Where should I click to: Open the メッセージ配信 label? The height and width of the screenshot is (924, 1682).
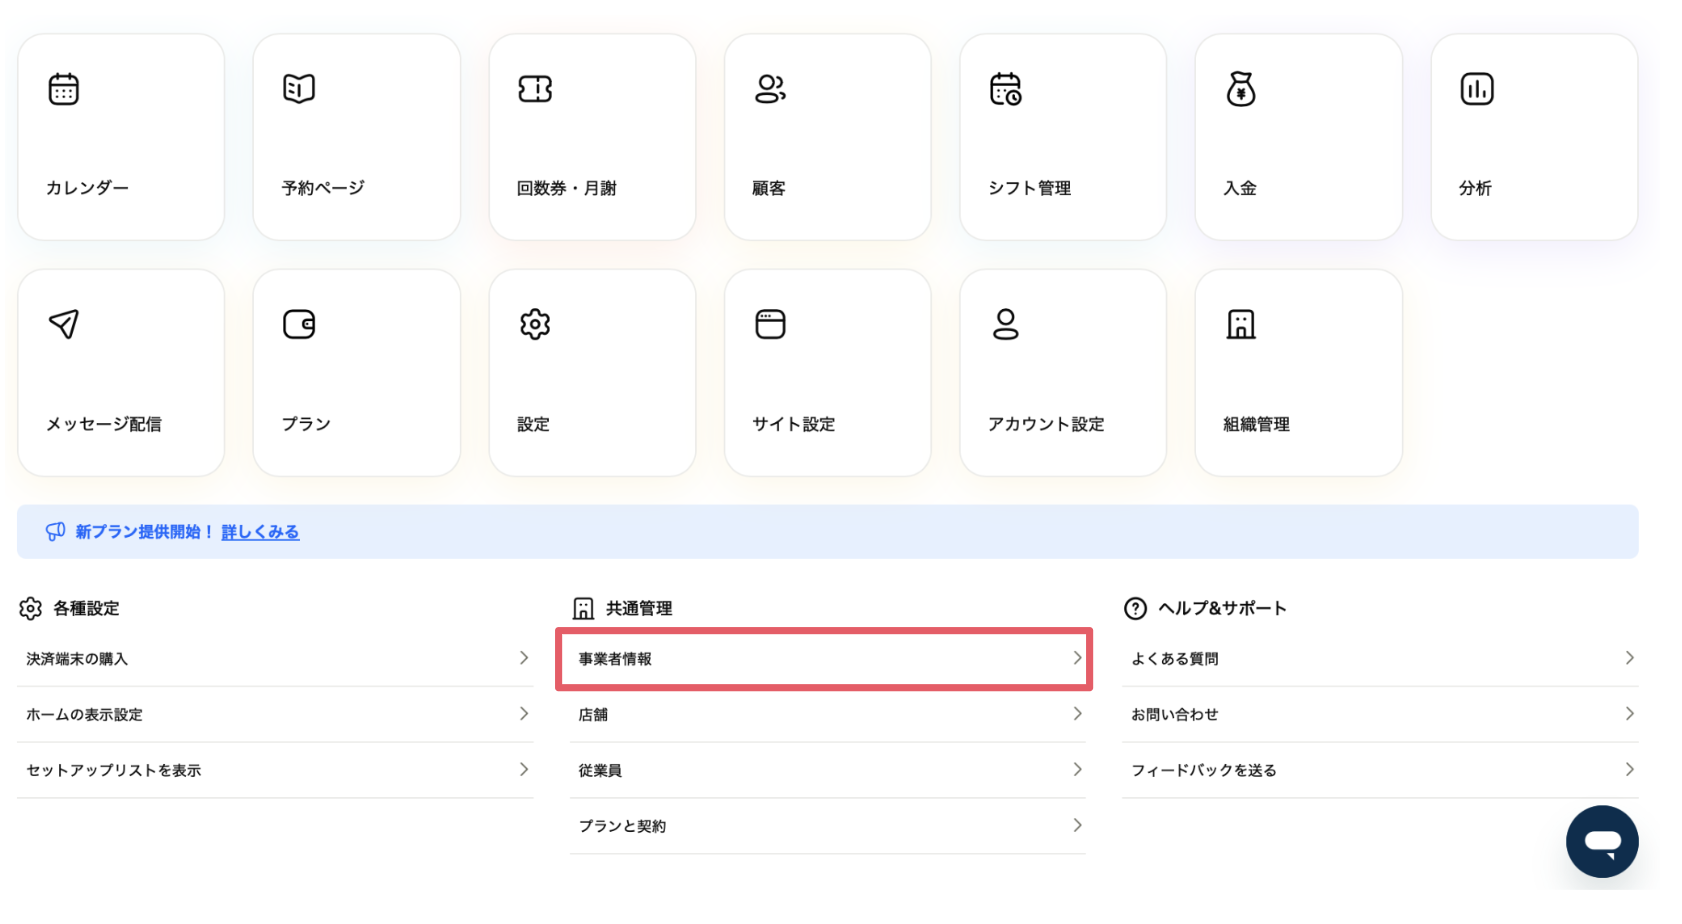point(104,424)
